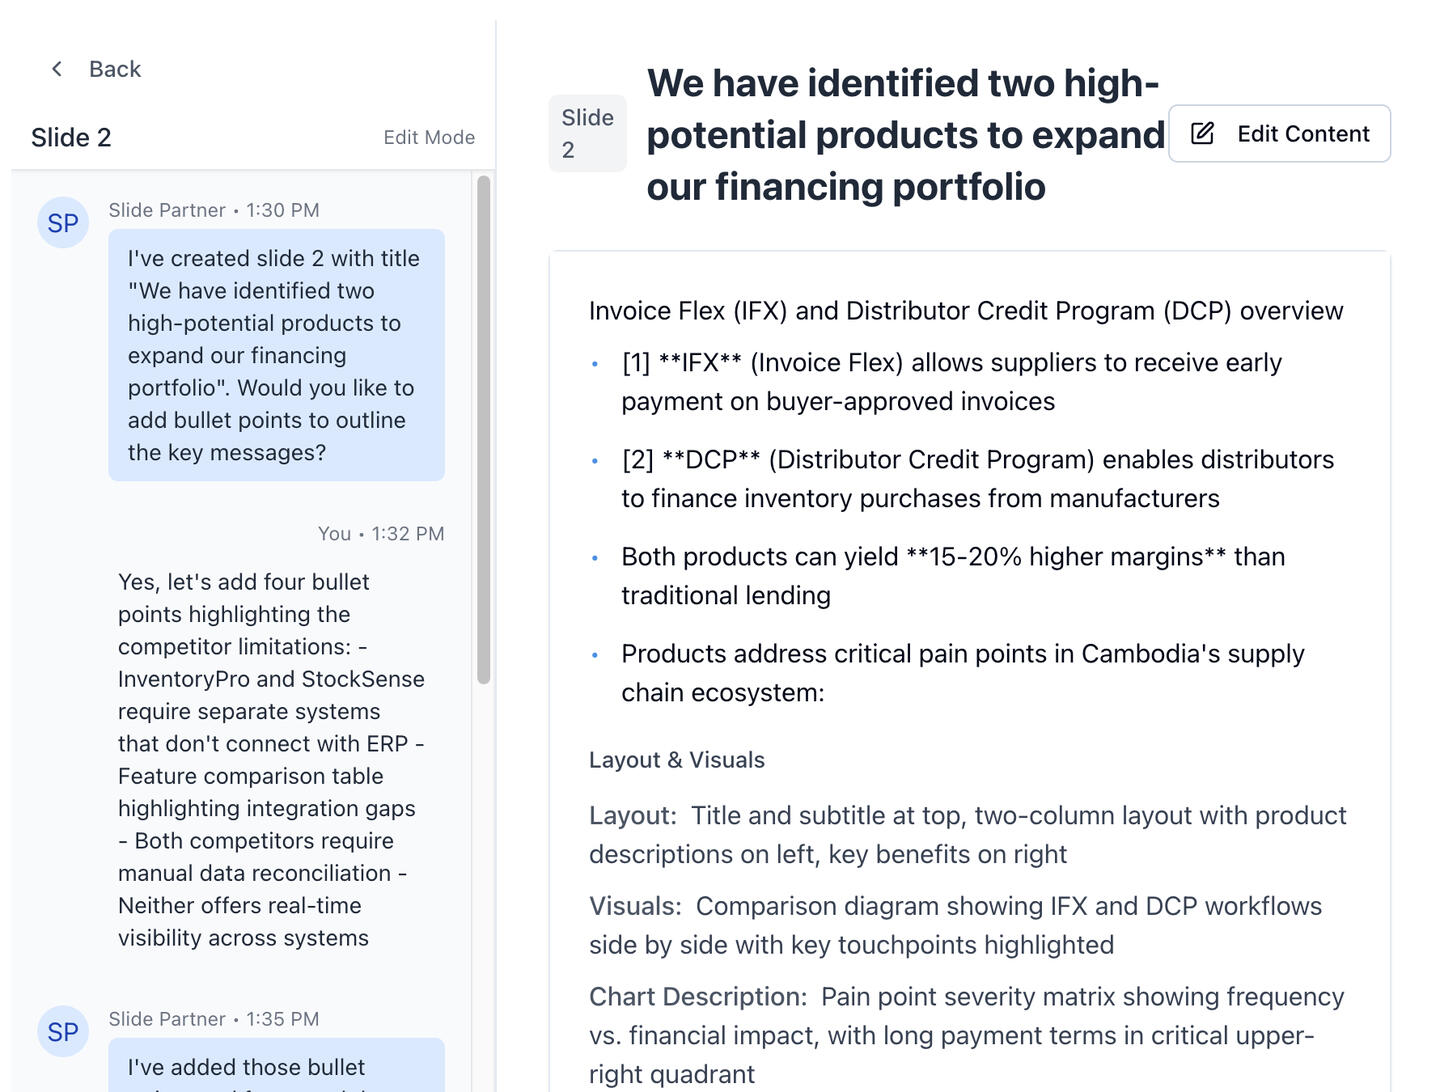Screen dimensions: 1440x1092
Task: Open the partially visible 1:35 PM reply bubble
Action: (276, 1067)
